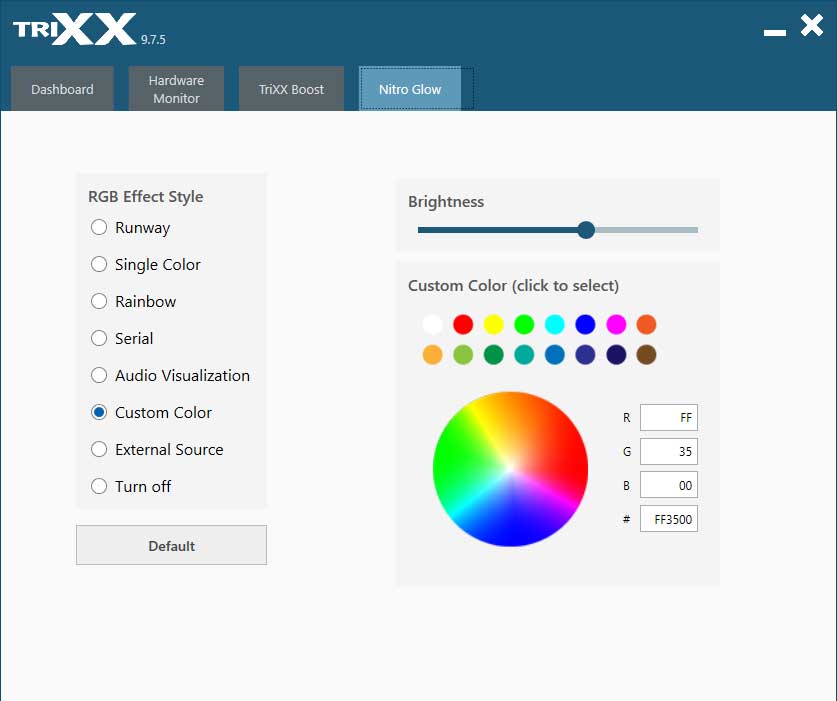This screenshot has width=837, height=701.
Task: Go to the TriXX Boost tab
Action: tap(291, 89)
